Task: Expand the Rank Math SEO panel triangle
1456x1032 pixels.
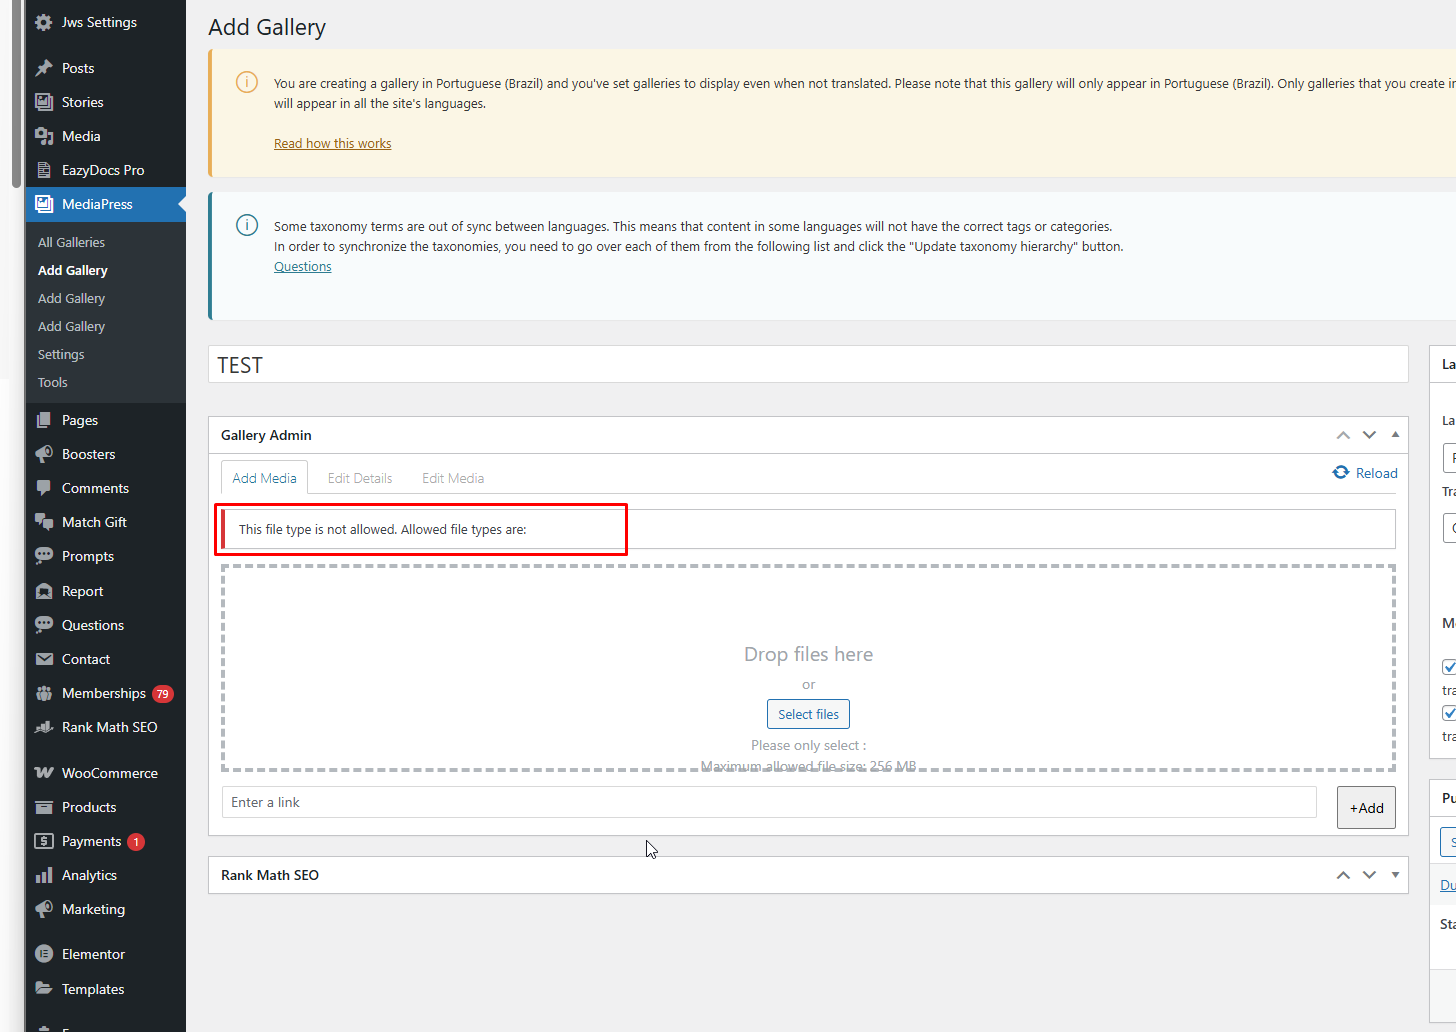Action: tap(1395, 875)
